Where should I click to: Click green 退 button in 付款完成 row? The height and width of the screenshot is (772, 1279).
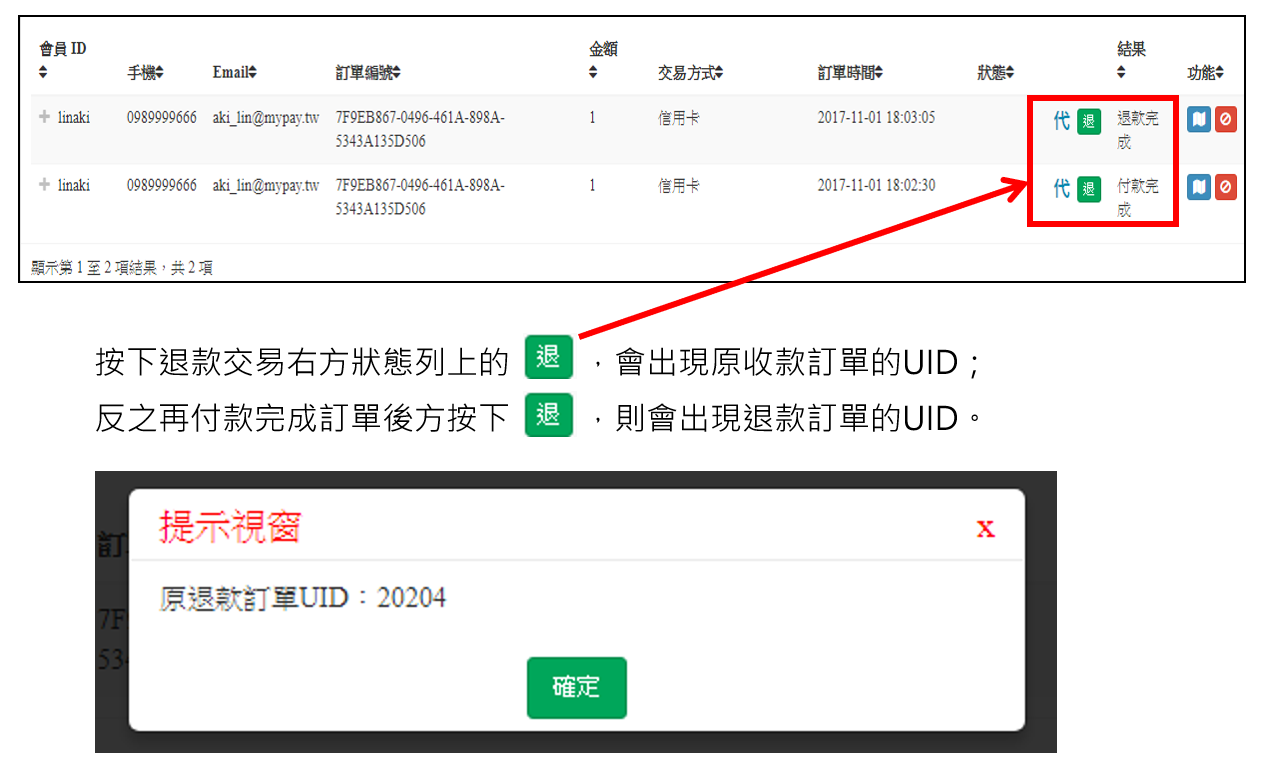[x=1089, y=188]
